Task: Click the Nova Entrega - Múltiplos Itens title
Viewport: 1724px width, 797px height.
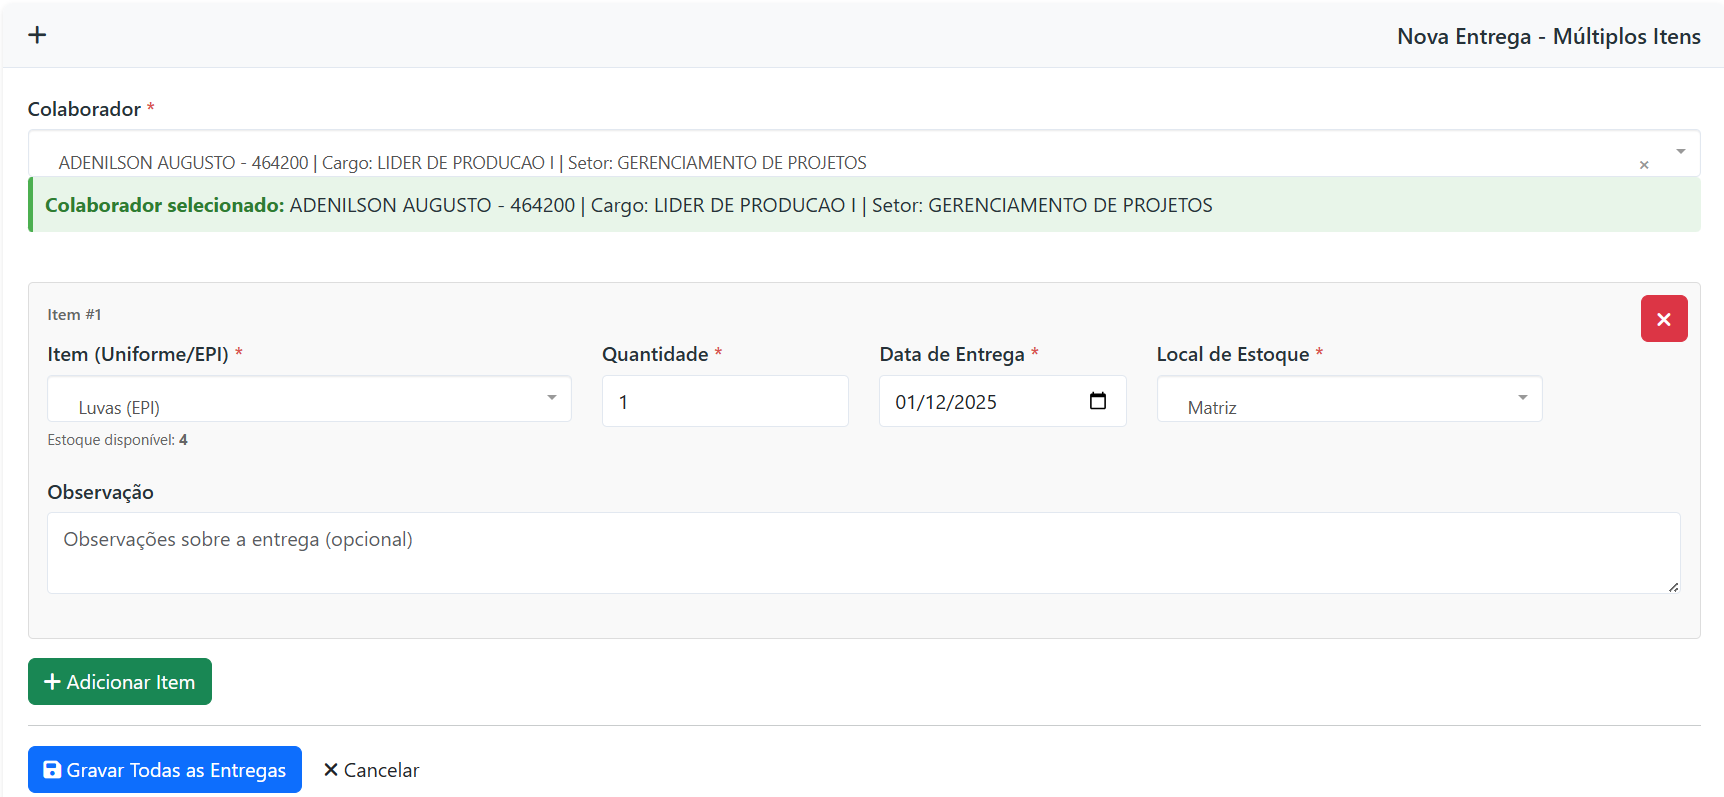Action: 1548,37
